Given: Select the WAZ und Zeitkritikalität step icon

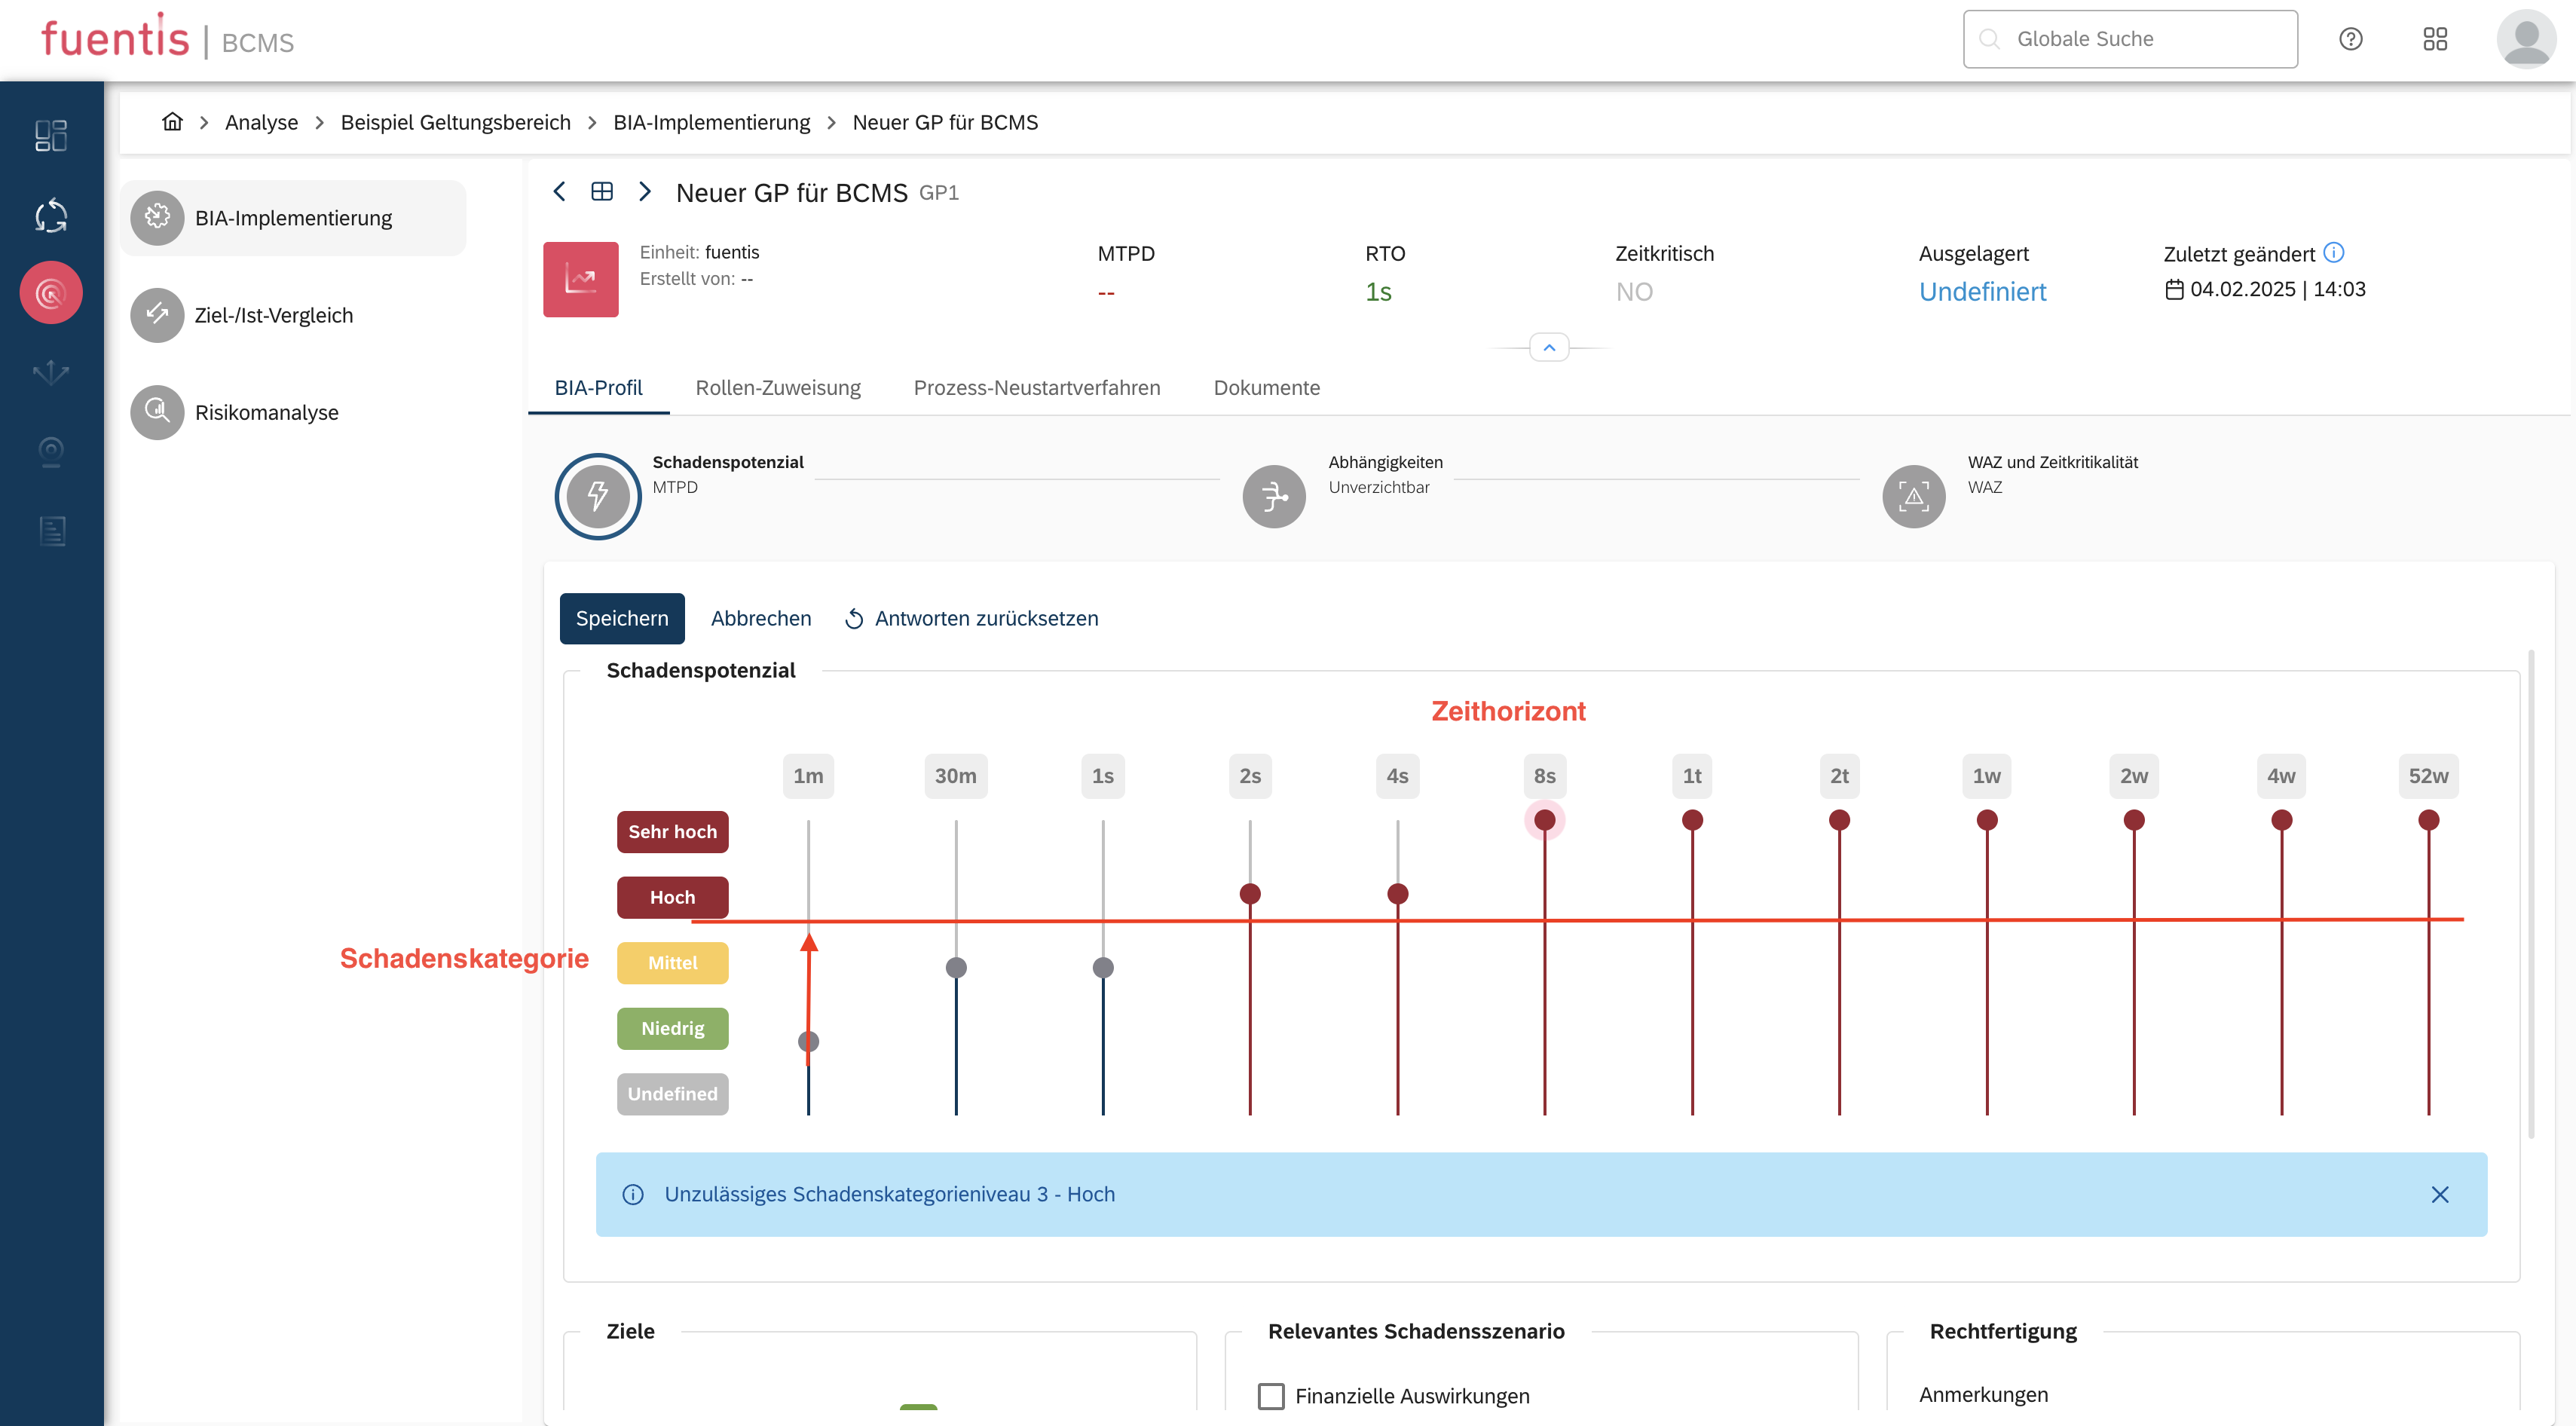Looking at the screenshot, I should click(1913, 496).
